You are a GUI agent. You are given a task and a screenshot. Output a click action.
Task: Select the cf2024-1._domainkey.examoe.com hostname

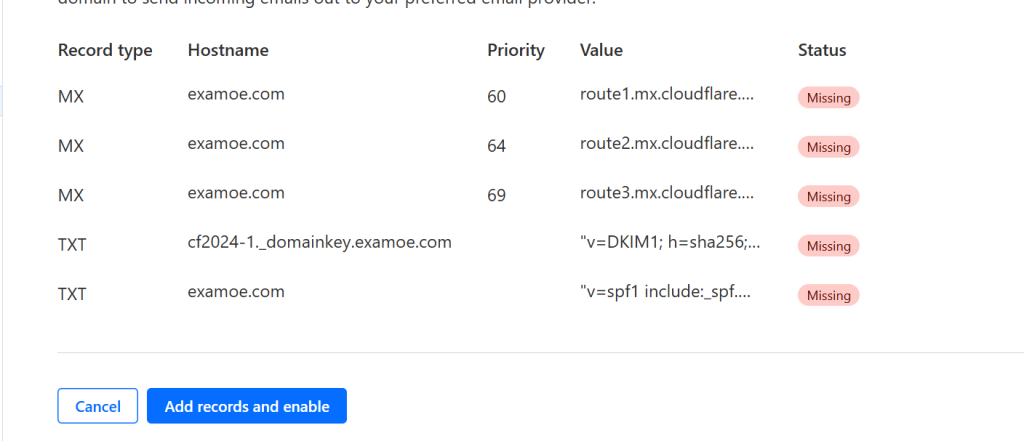[x=319, y=242]
